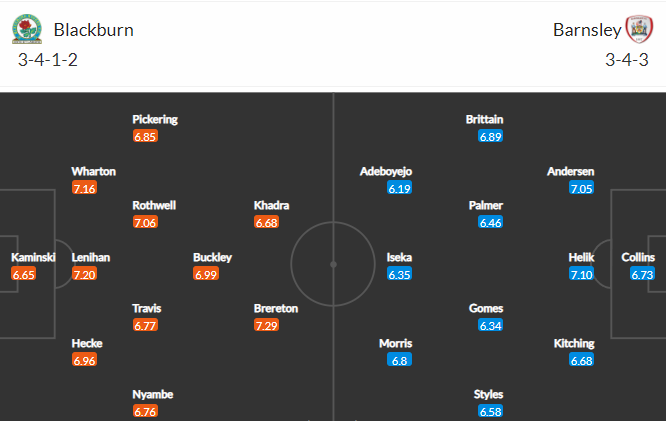Select player Pickering on the pitch
Screen dimensions: 666x421
[x=155, y=119]
